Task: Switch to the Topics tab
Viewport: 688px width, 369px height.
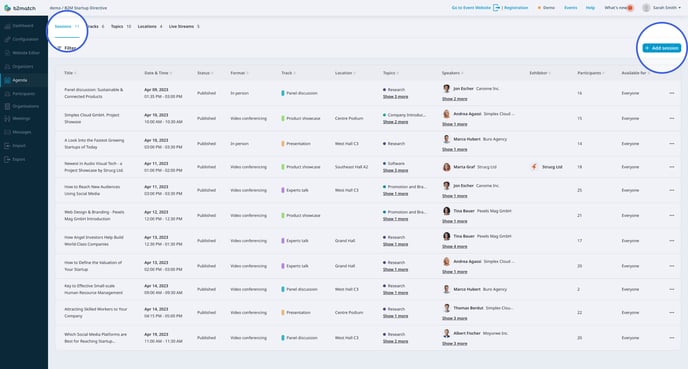Action: 121,26
